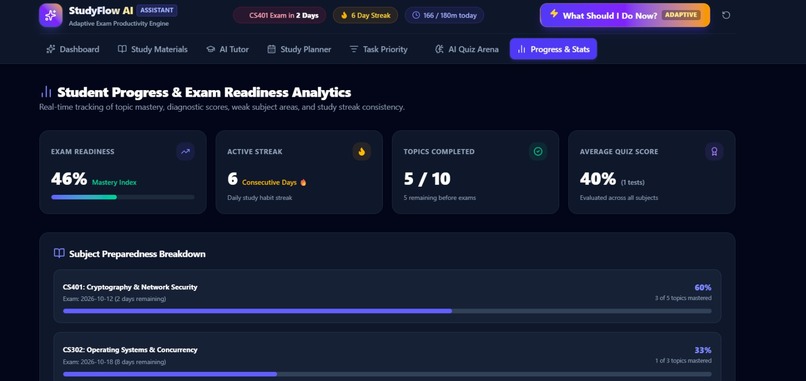Click the 40% average quiz score value
The height and width of the screenshot is (381, 806).
(x=598, y=179)
